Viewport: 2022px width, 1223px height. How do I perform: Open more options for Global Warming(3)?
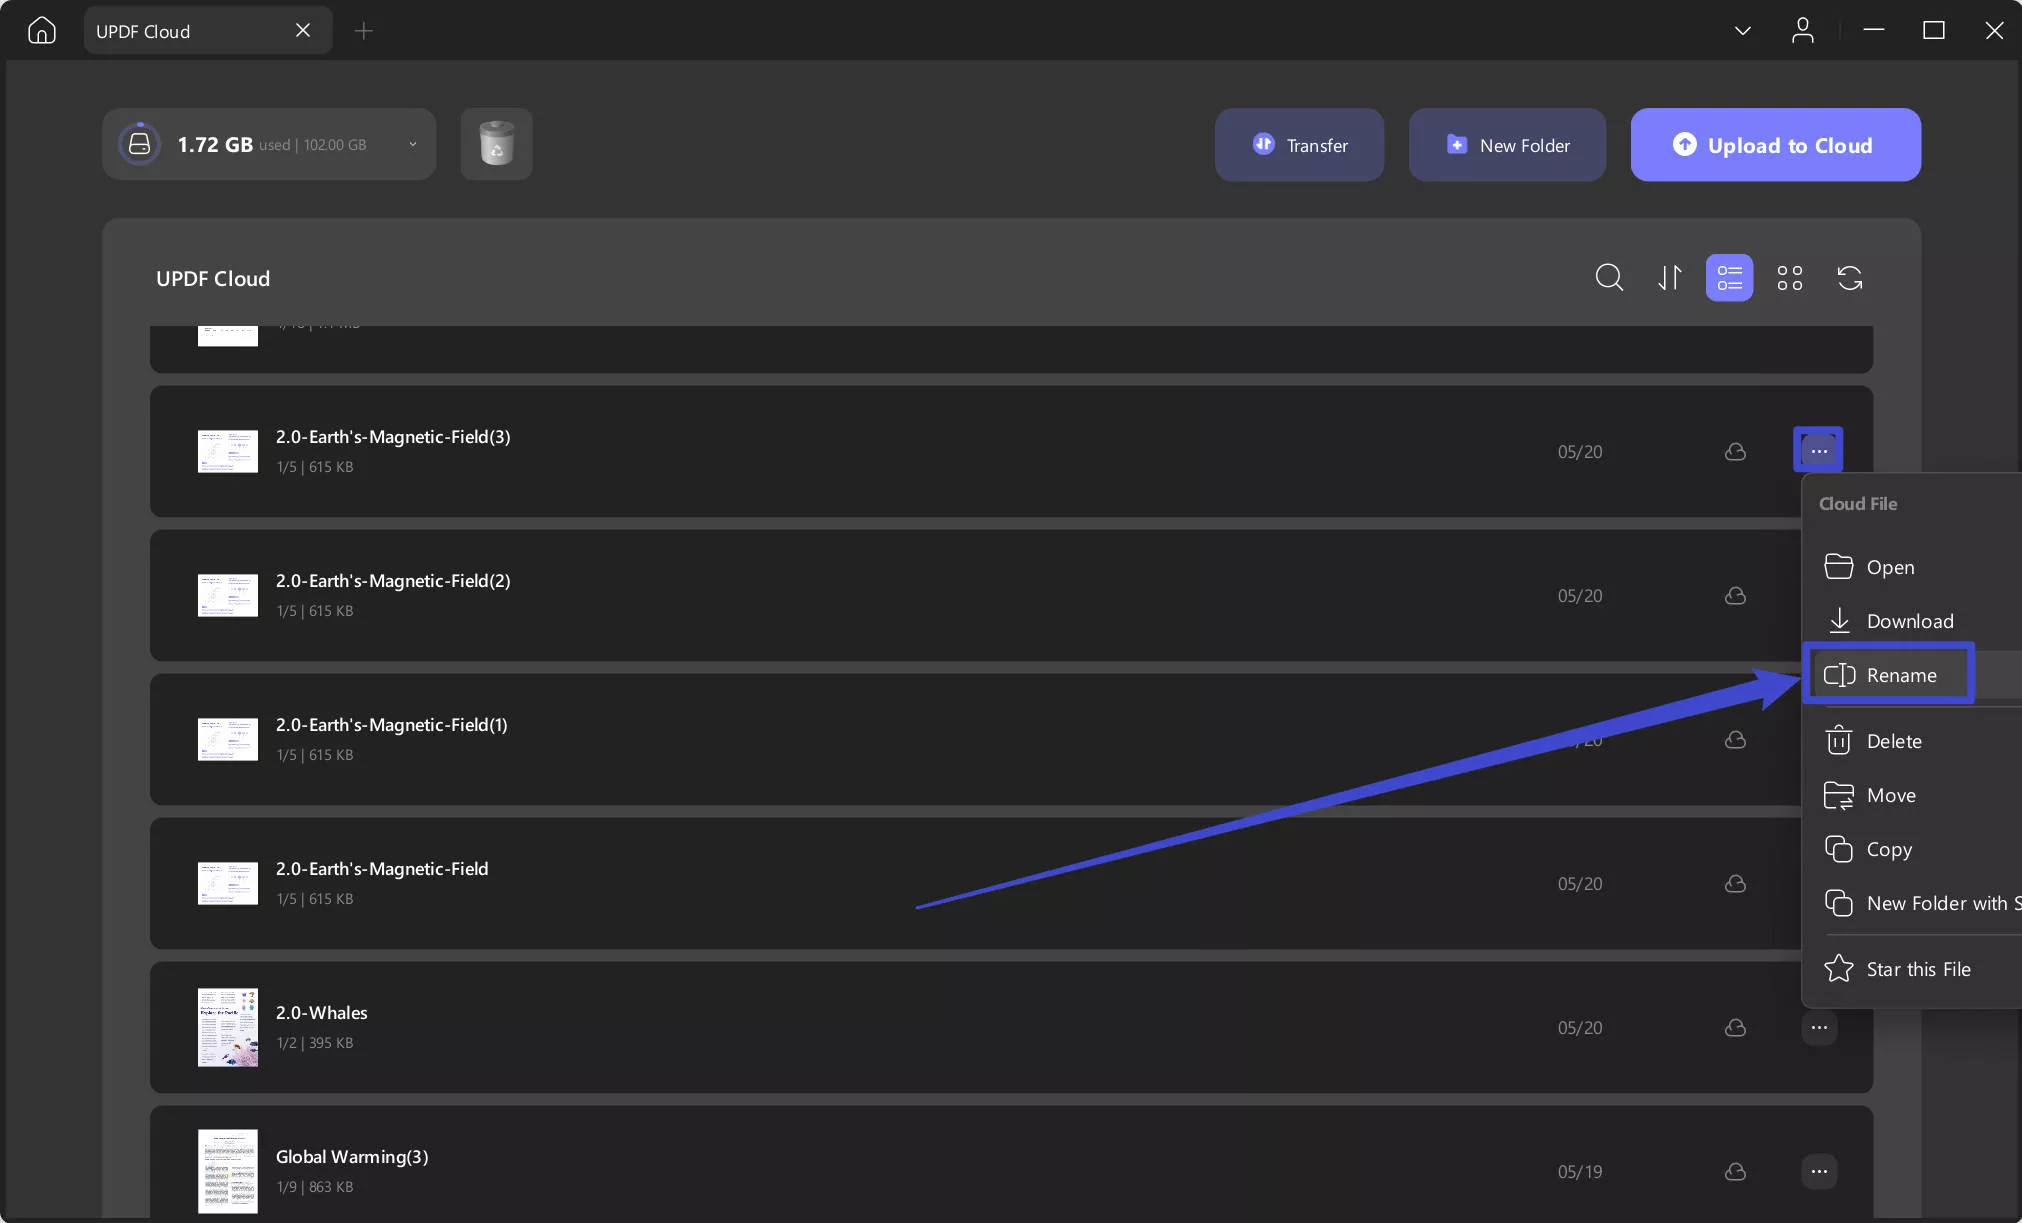(x=1819, y=1172)
